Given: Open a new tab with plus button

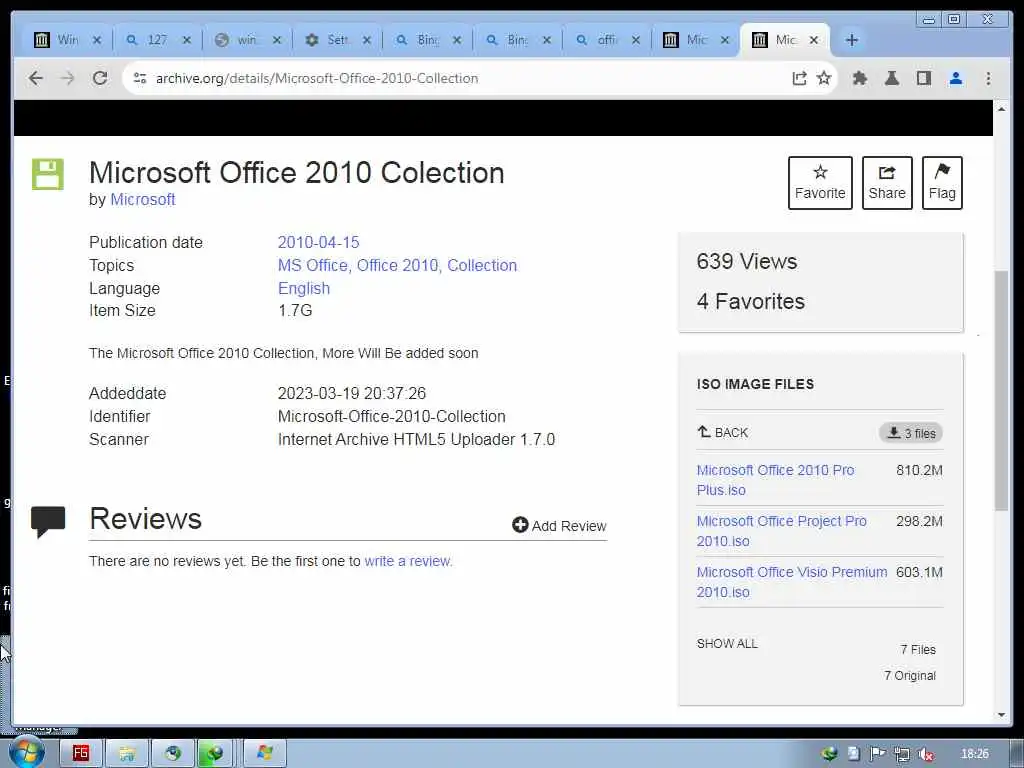Looking at the screenshot, I should [x=852, y=40].
